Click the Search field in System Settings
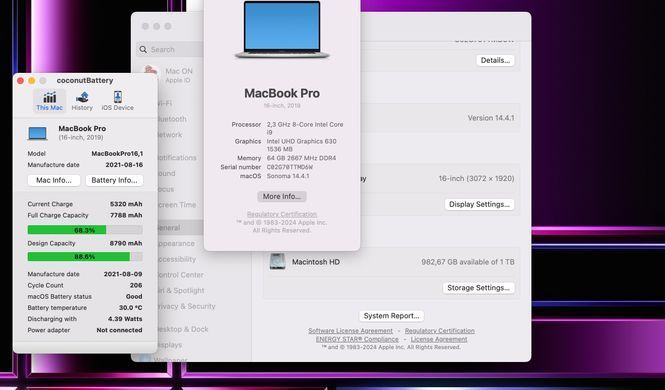 click(170, 50)
